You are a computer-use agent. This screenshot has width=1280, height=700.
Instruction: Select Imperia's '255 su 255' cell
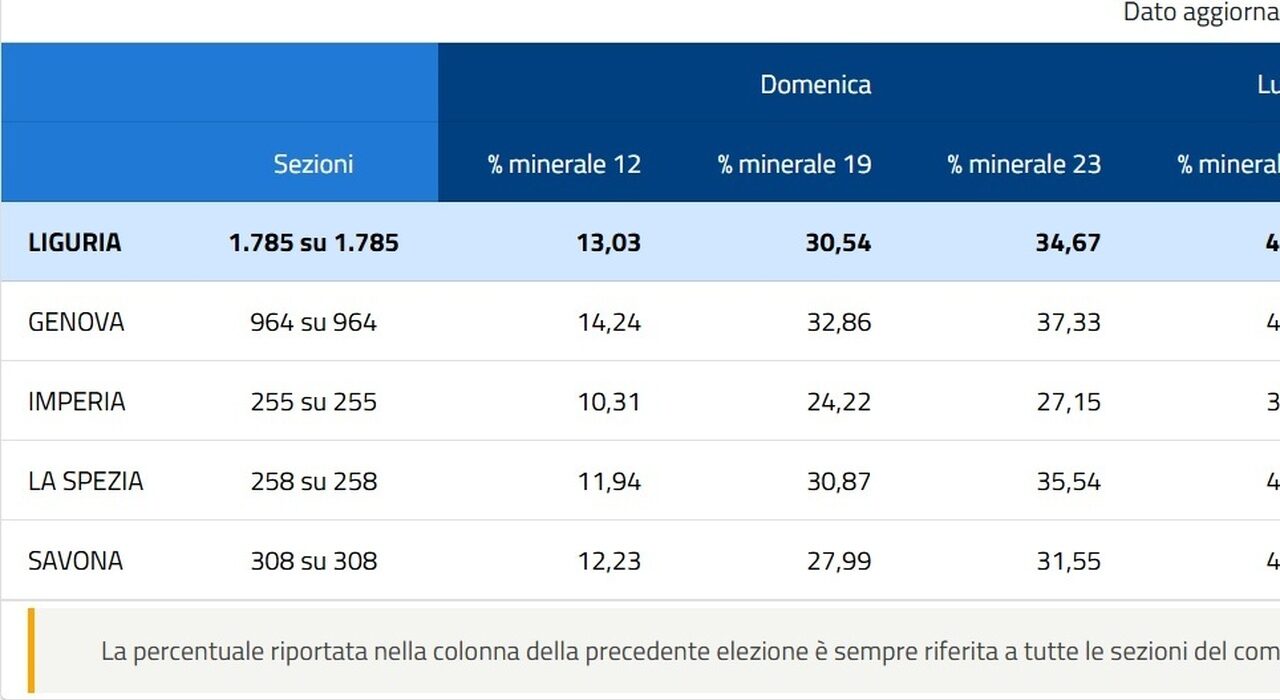pos(314,402)
